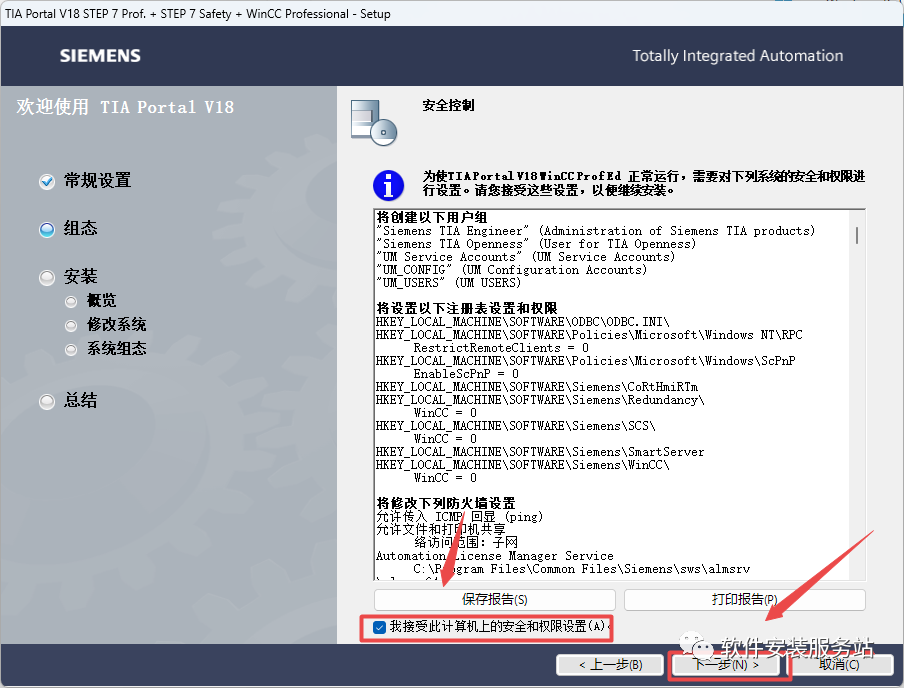Click the Totally Integrated Automation text

point(737,56)
